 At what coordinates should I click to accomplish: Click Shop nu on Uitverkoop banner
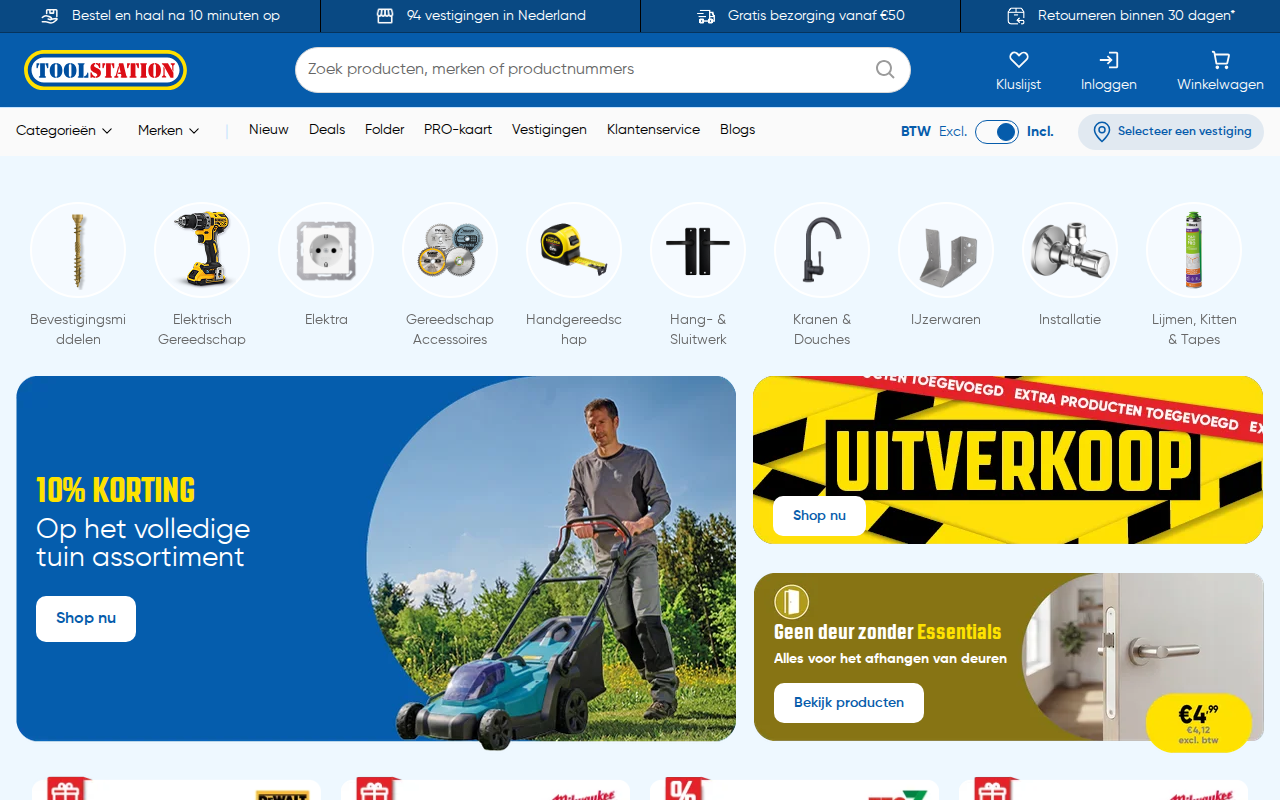pyautogui.click(x=819, y=516)
